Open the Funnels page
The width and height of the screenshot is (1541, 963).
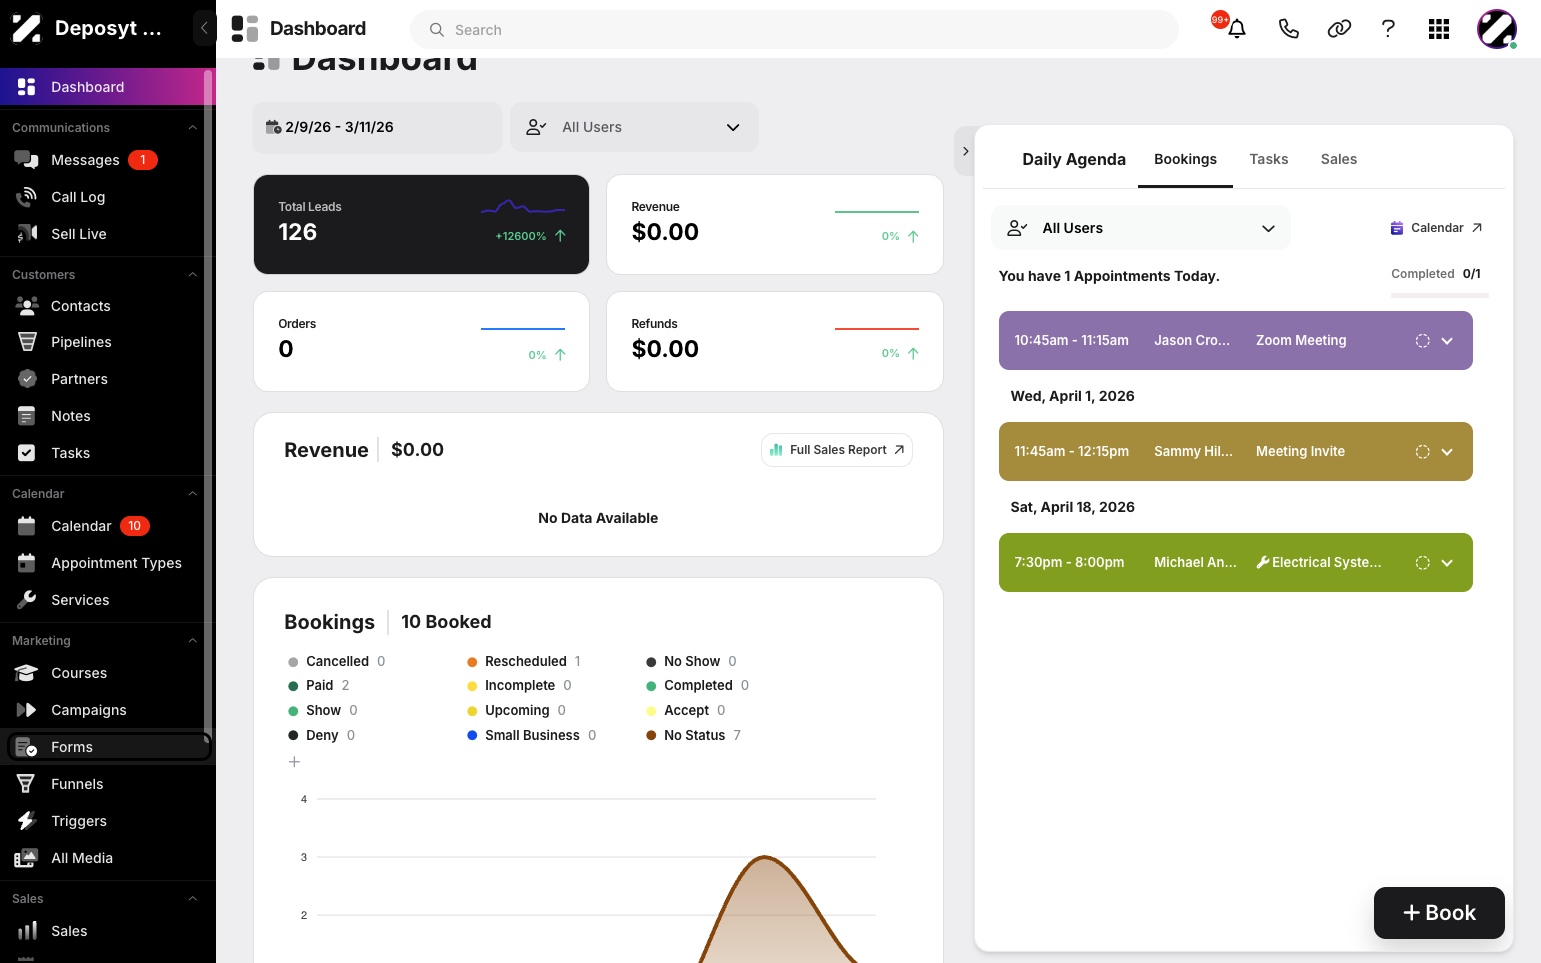(108, 784)
